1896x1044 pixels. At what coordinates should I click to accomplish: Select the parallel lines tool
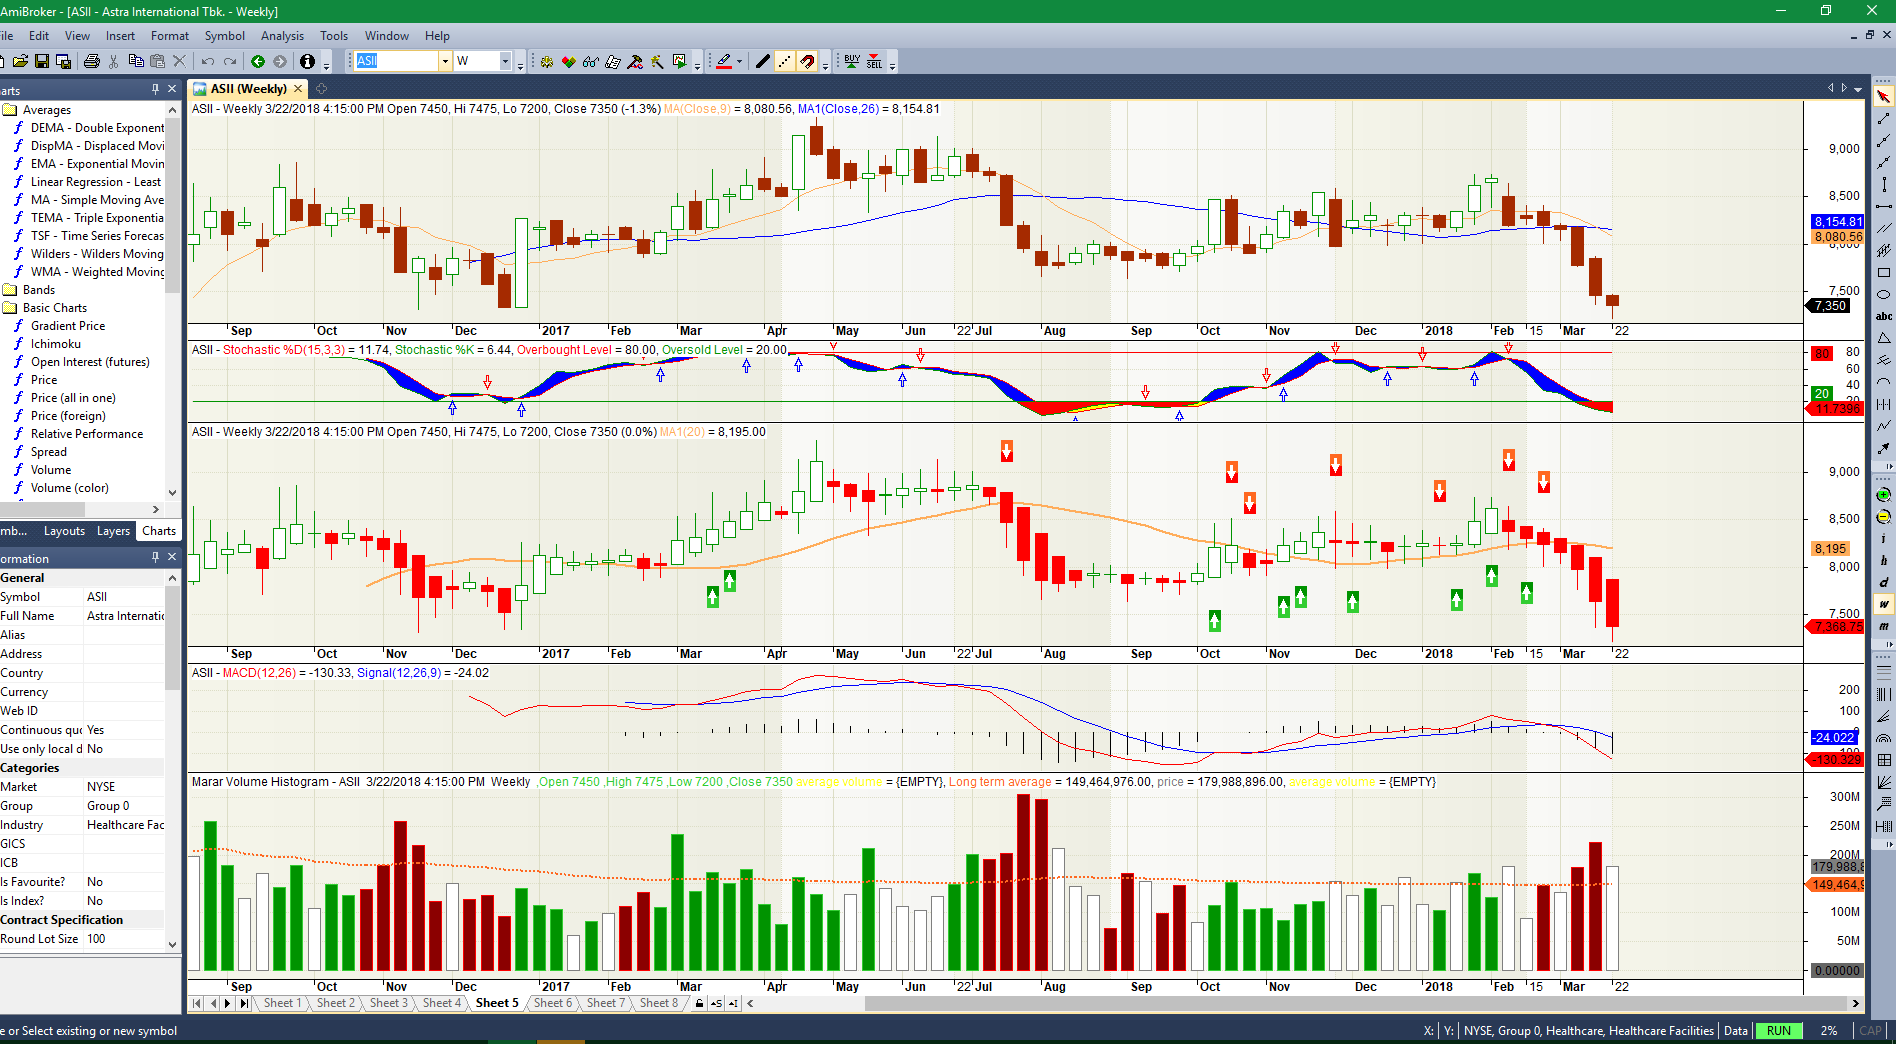[x=1884, y=229]
